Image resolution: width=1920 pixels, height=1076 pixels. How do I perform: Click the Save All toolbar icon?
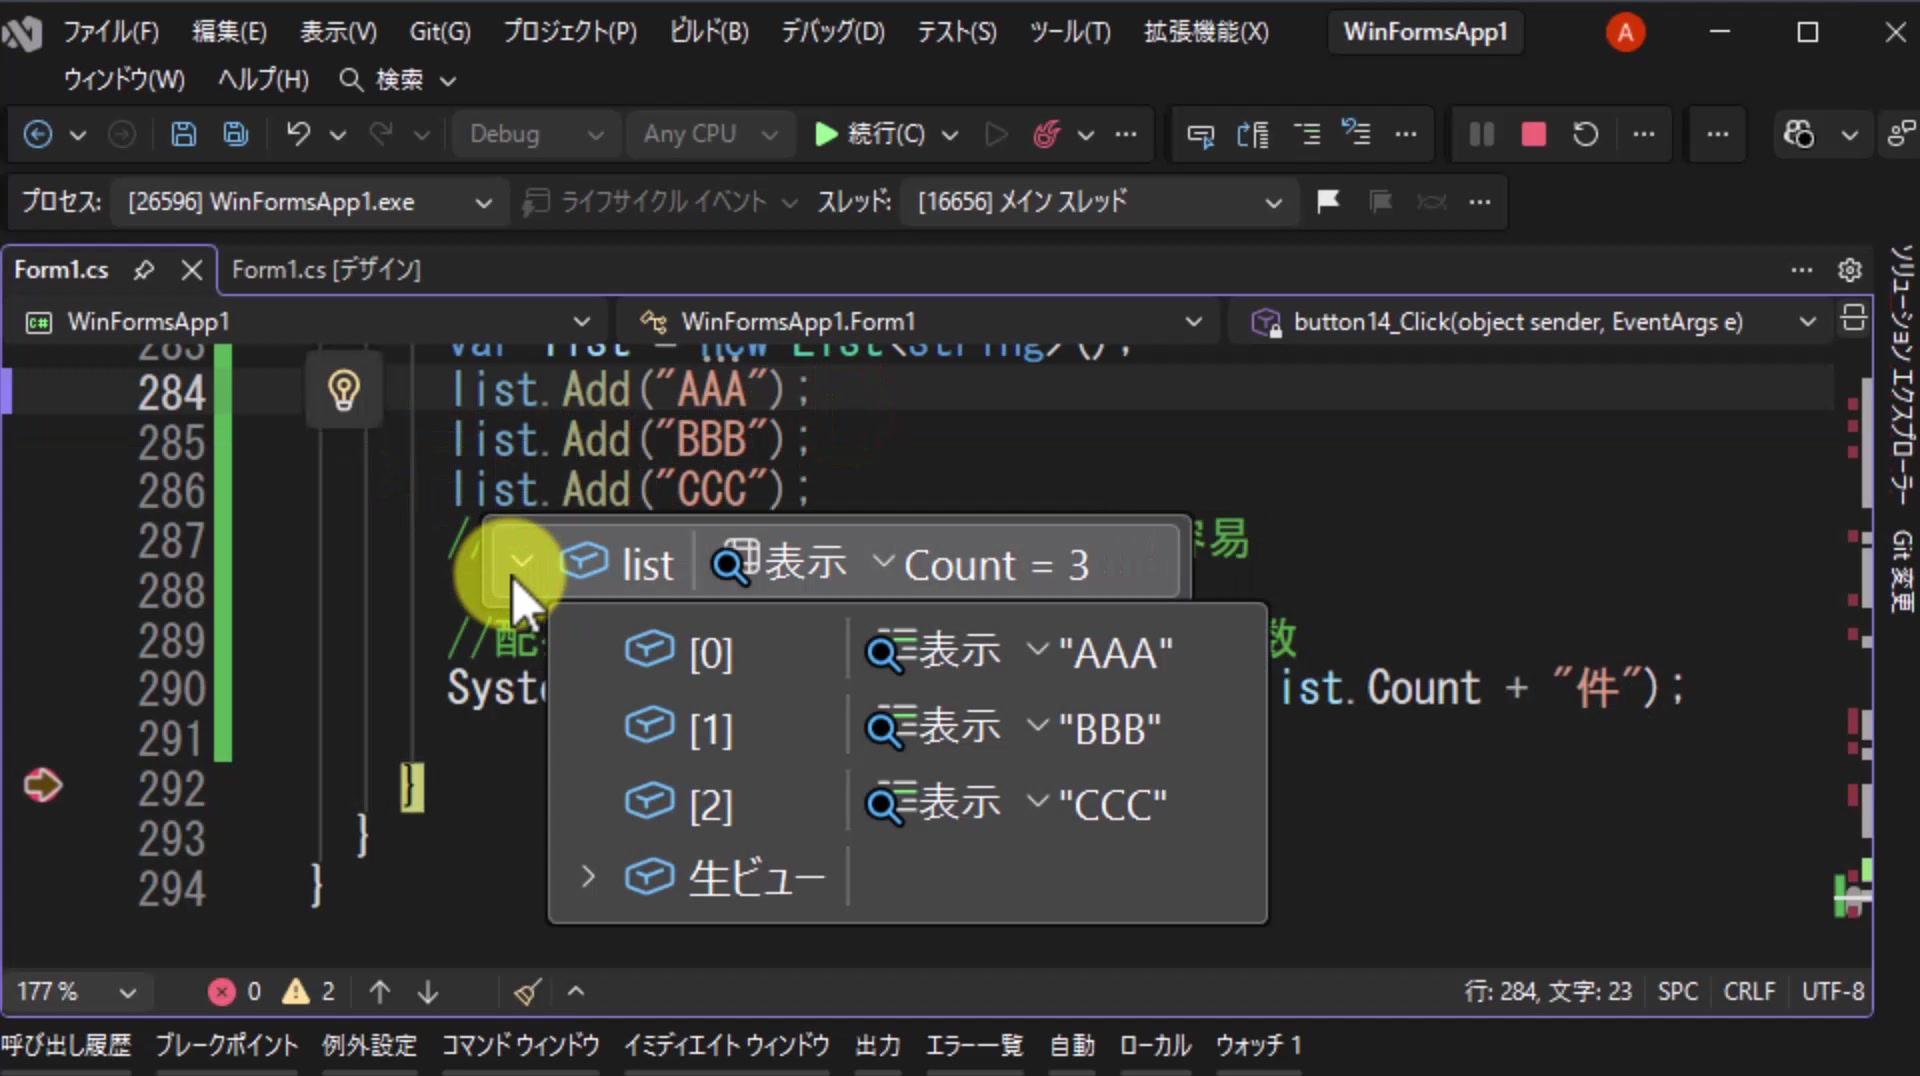236,134
